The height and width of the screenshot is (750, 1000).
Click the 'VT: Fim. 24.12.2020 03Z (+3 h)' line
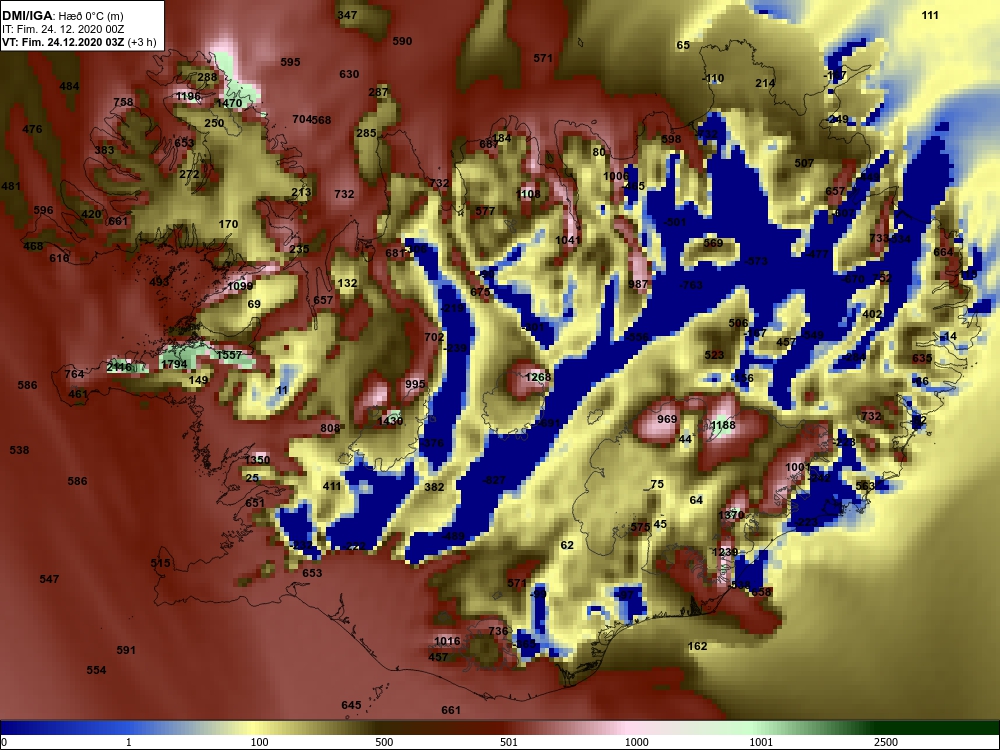pyautogui.click(x=79, y=43)
